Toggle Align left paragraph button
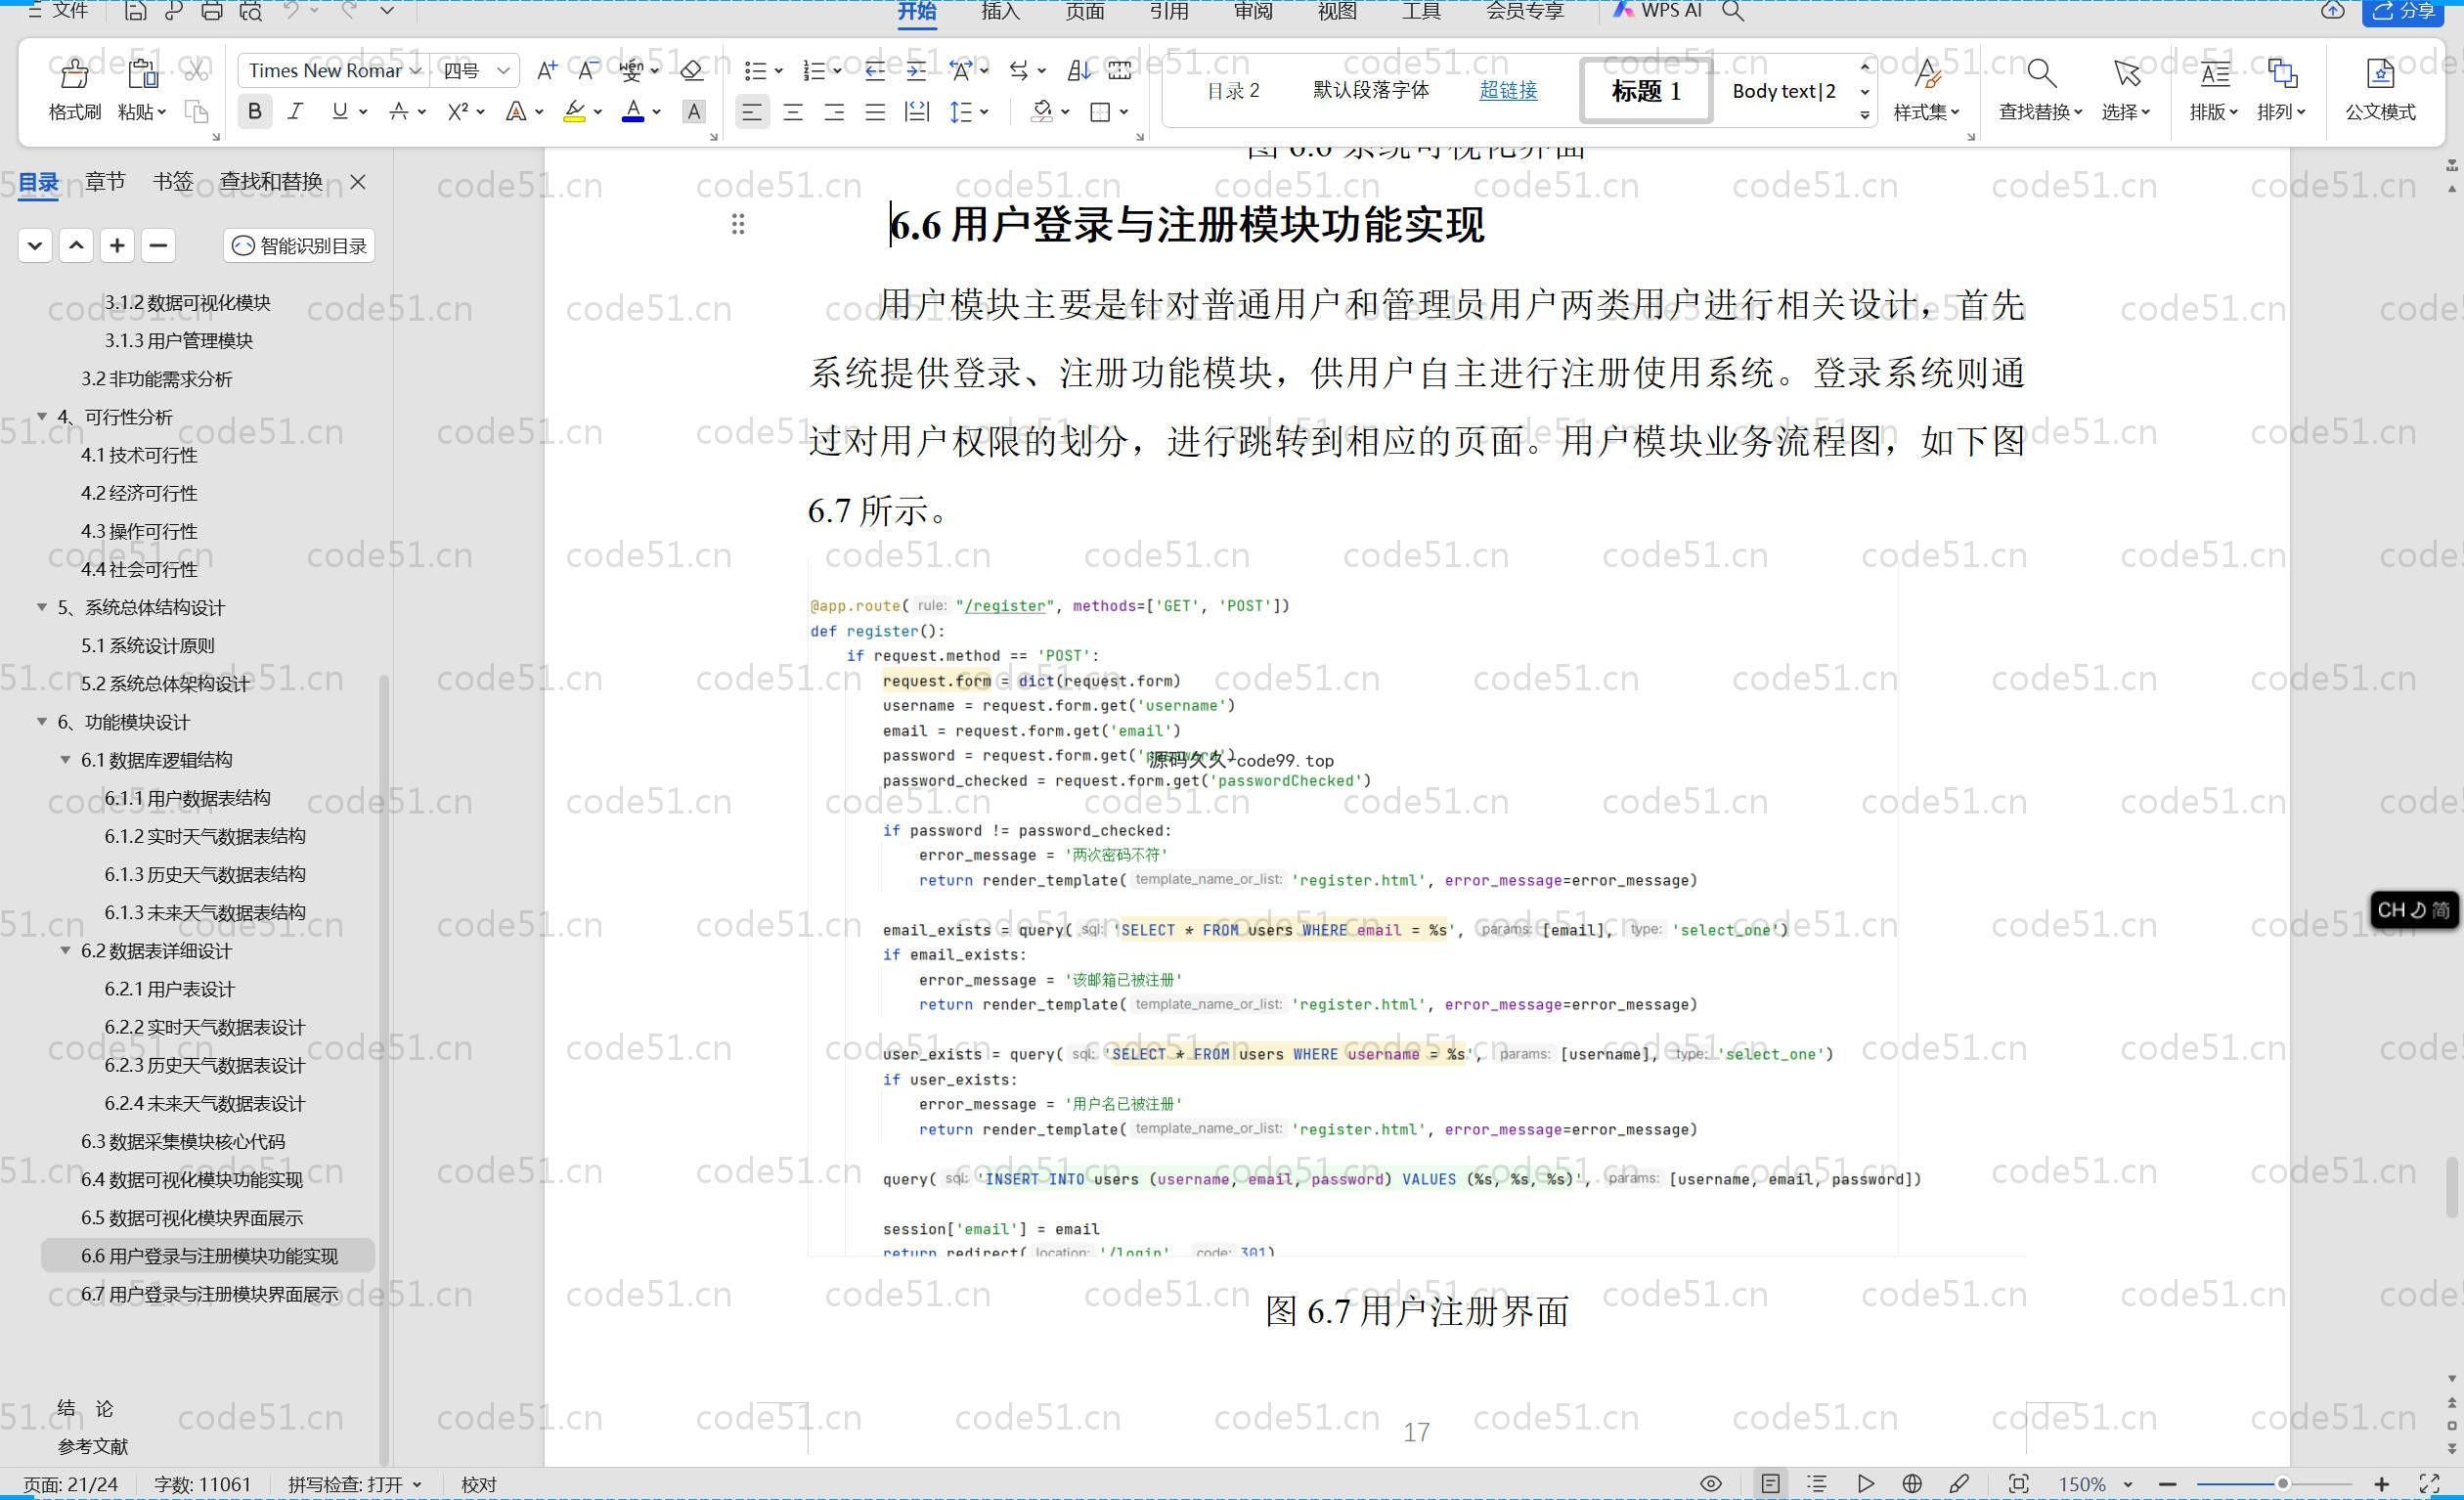Viewport: 2464px width, 1500px height. click(752, 112)
